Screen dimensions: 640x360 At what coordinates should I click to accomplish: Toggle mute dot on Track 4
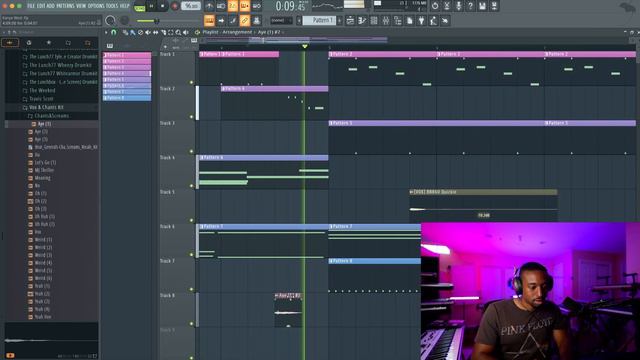tap(191, 186)
